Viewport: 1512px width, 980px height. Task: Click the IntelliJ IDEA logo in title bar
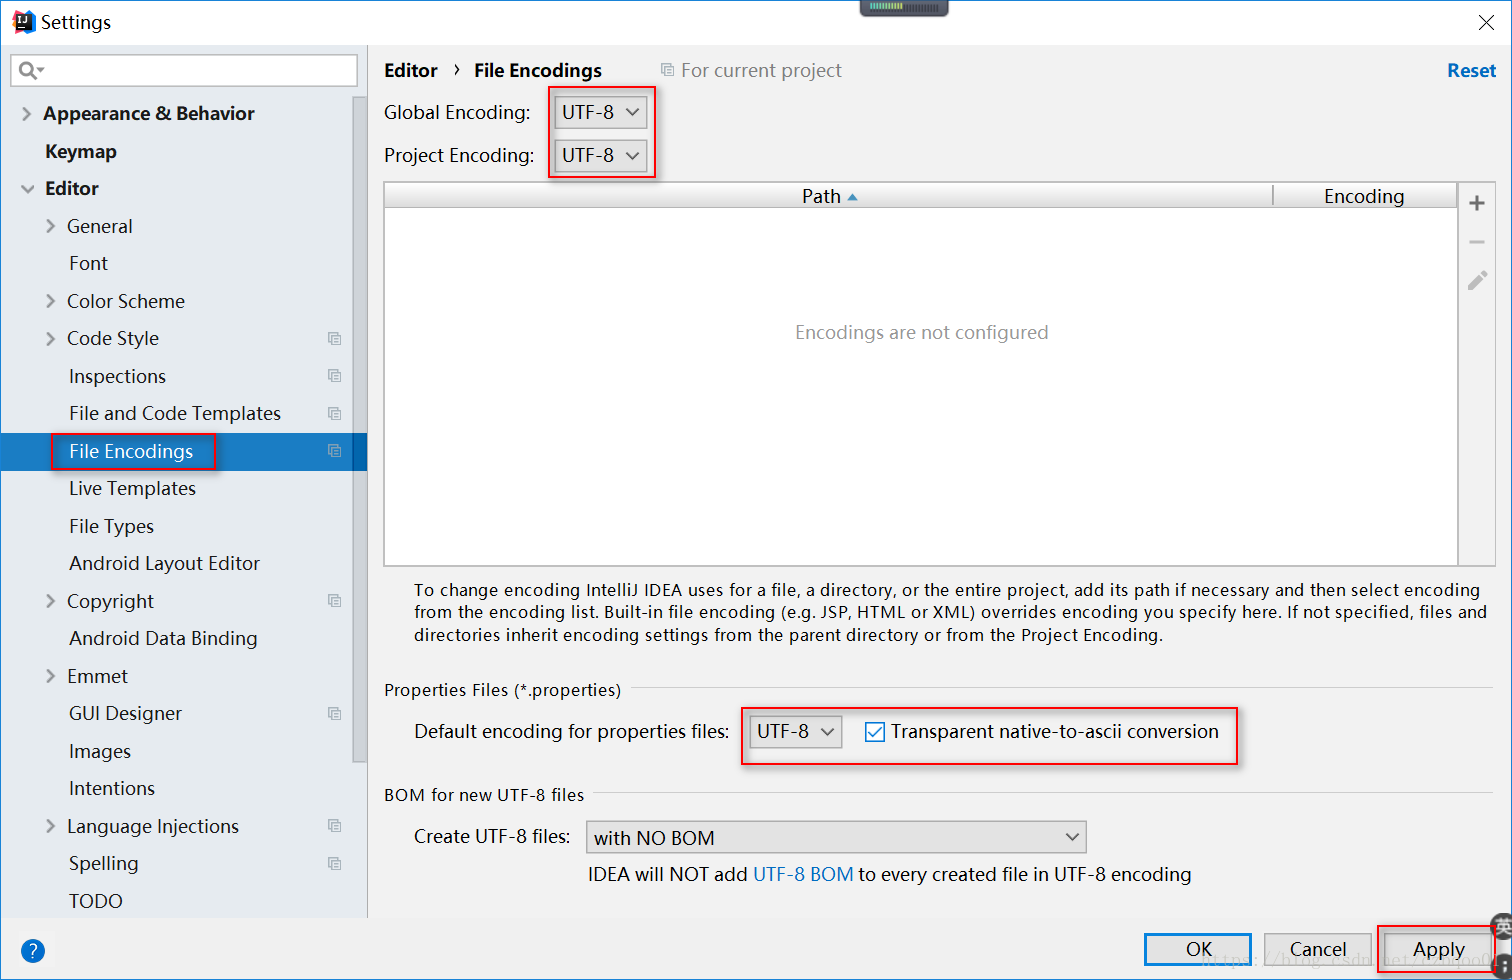24,22
